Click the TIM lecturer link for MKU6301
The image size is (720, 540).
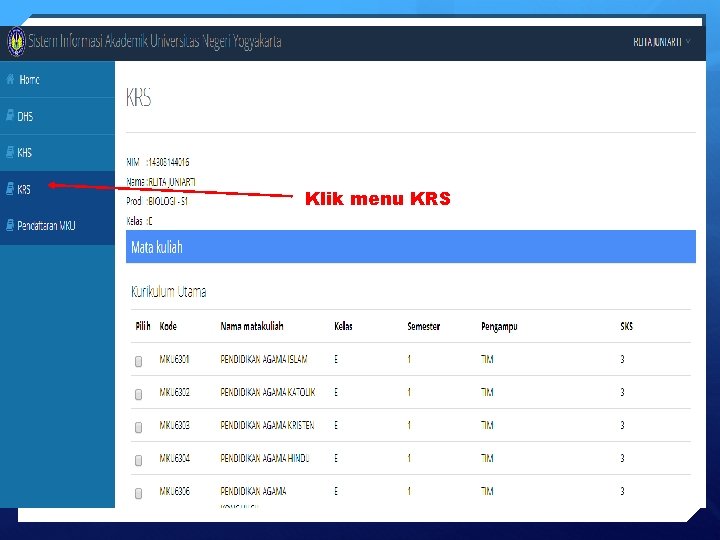click(x=487, y=359)
